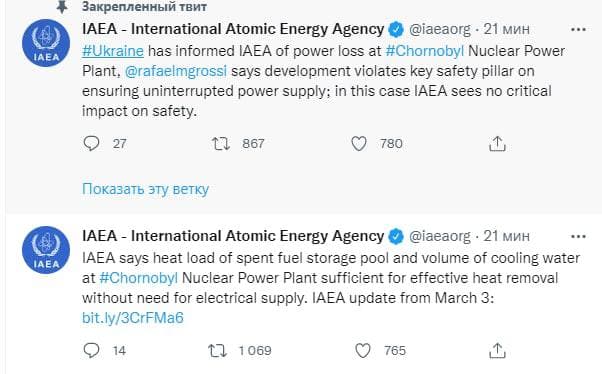Open #Chornobyl hashtag in the pinned tweet

[x=425, y=51]
